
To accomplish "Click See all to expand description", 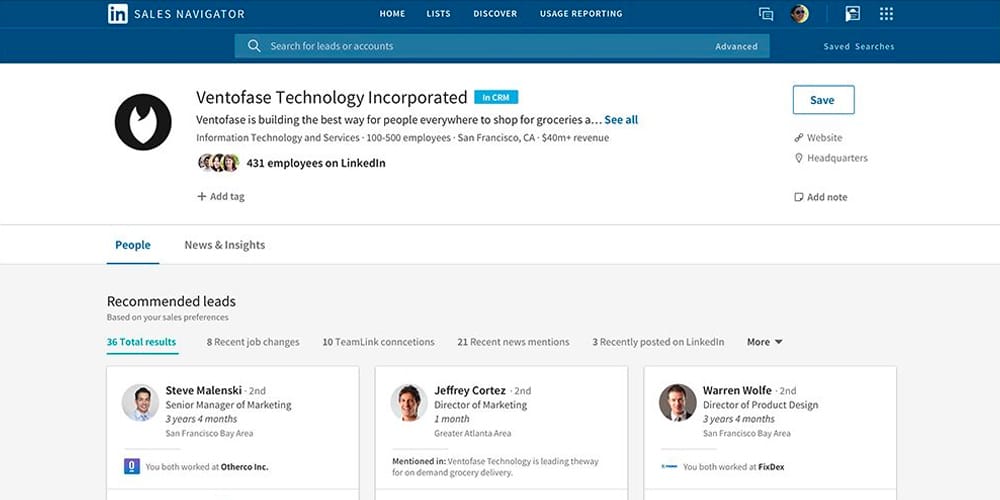I will tap(621, 120).
